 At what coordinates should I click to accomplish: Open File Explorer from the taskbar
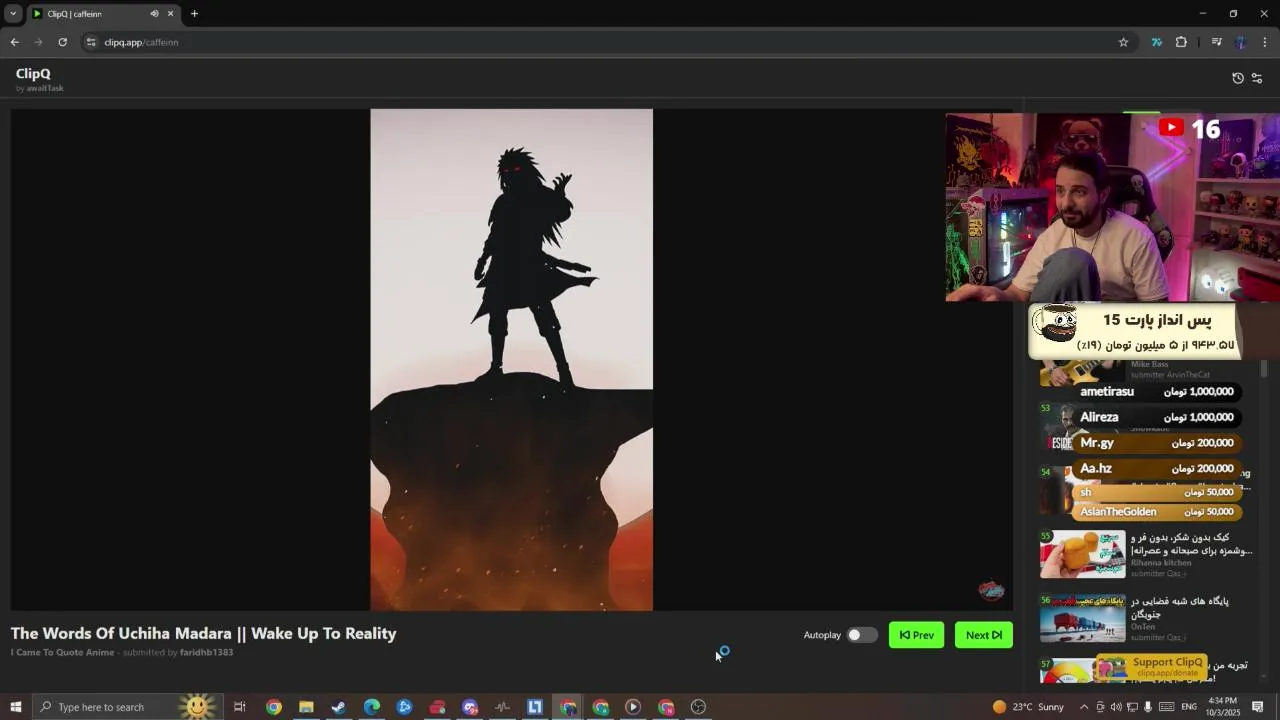click(x=306, y=707)
